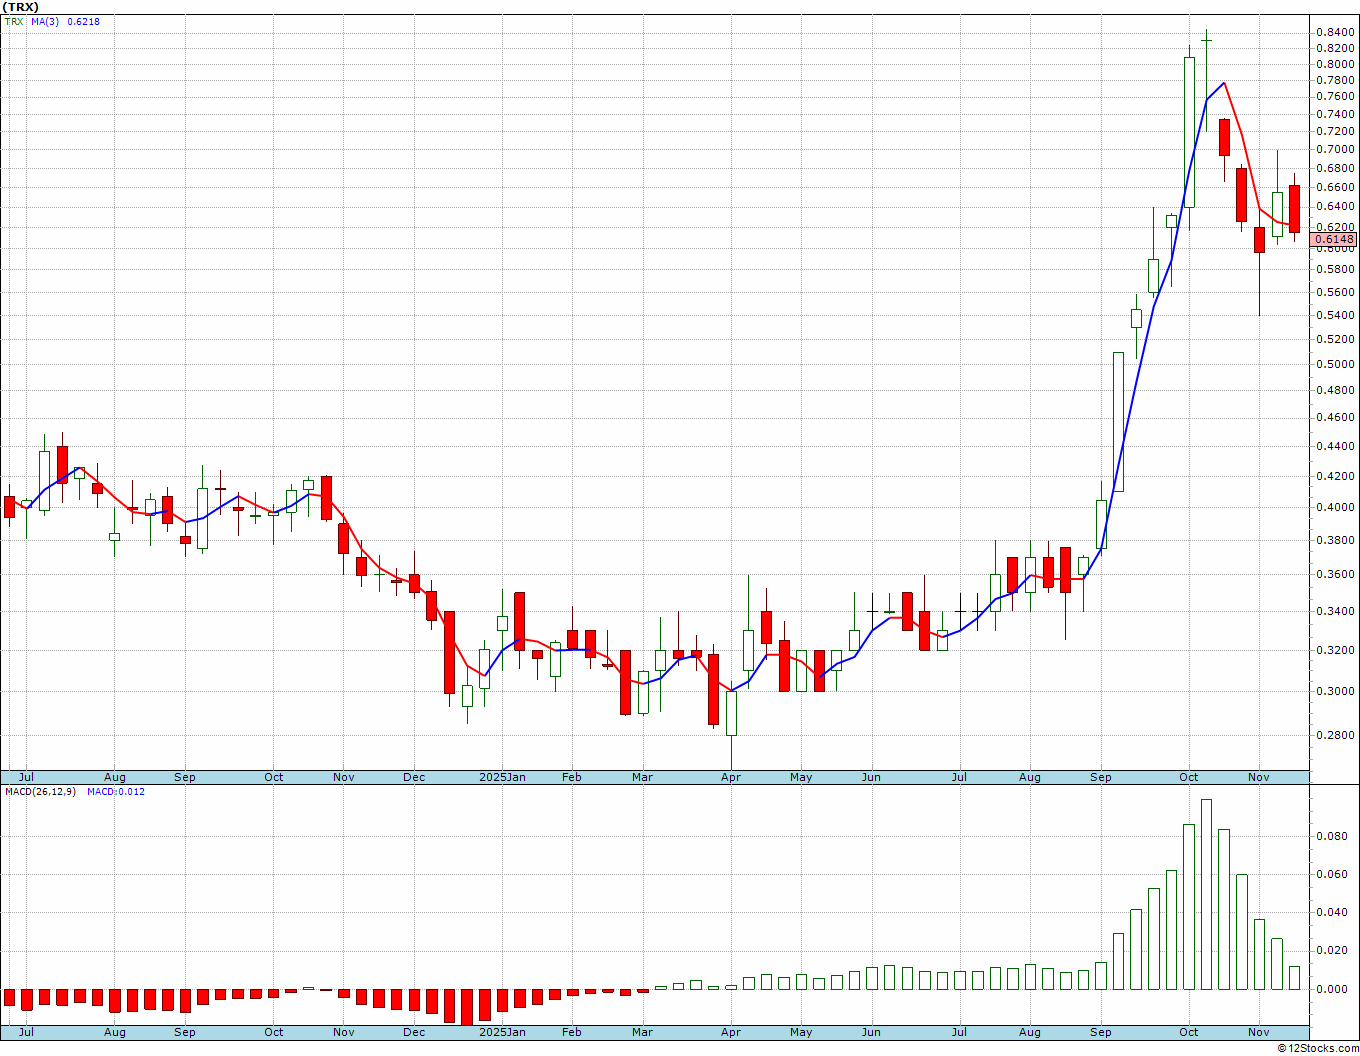Viewport: 1360px width, 1056px height.
Task: Select the MA value 0.6218
Action: click(x=83, y=21)
